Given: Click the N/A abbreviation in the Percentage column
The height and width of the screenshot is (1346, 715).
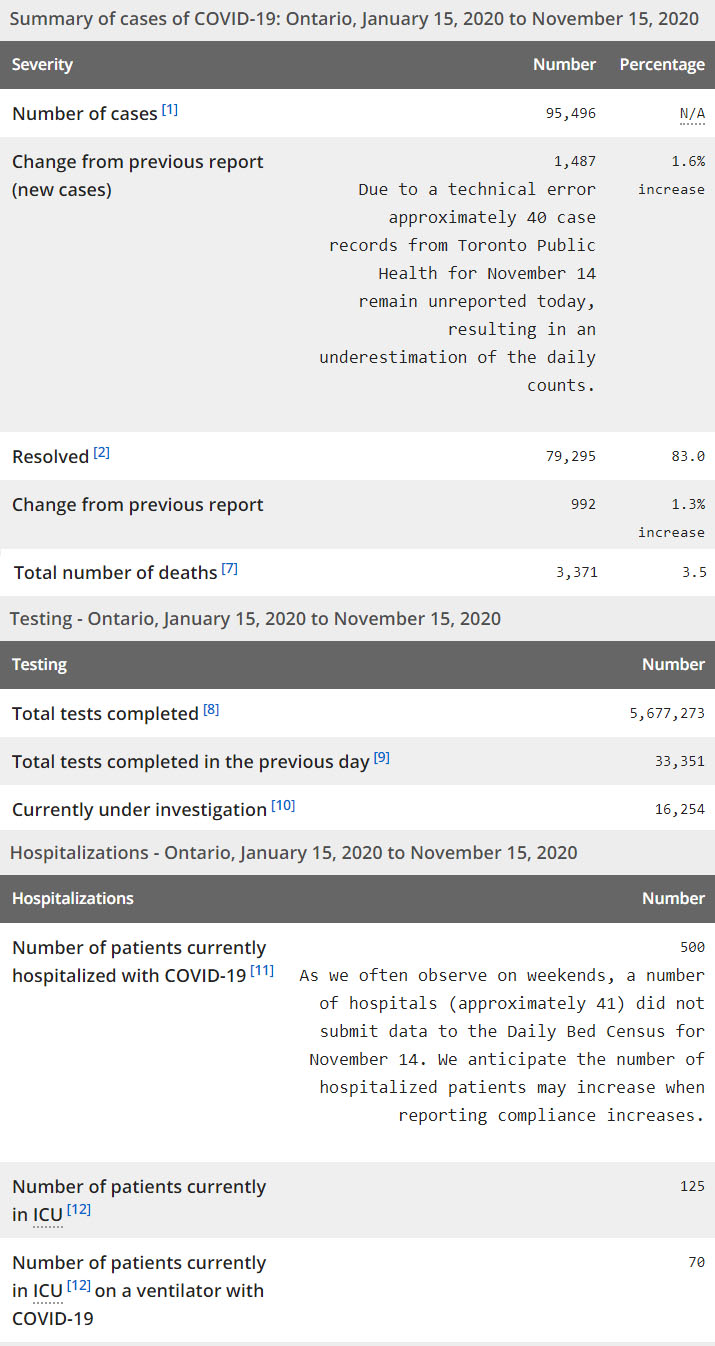Looking at the screenshot, I should tap(692, 114).
